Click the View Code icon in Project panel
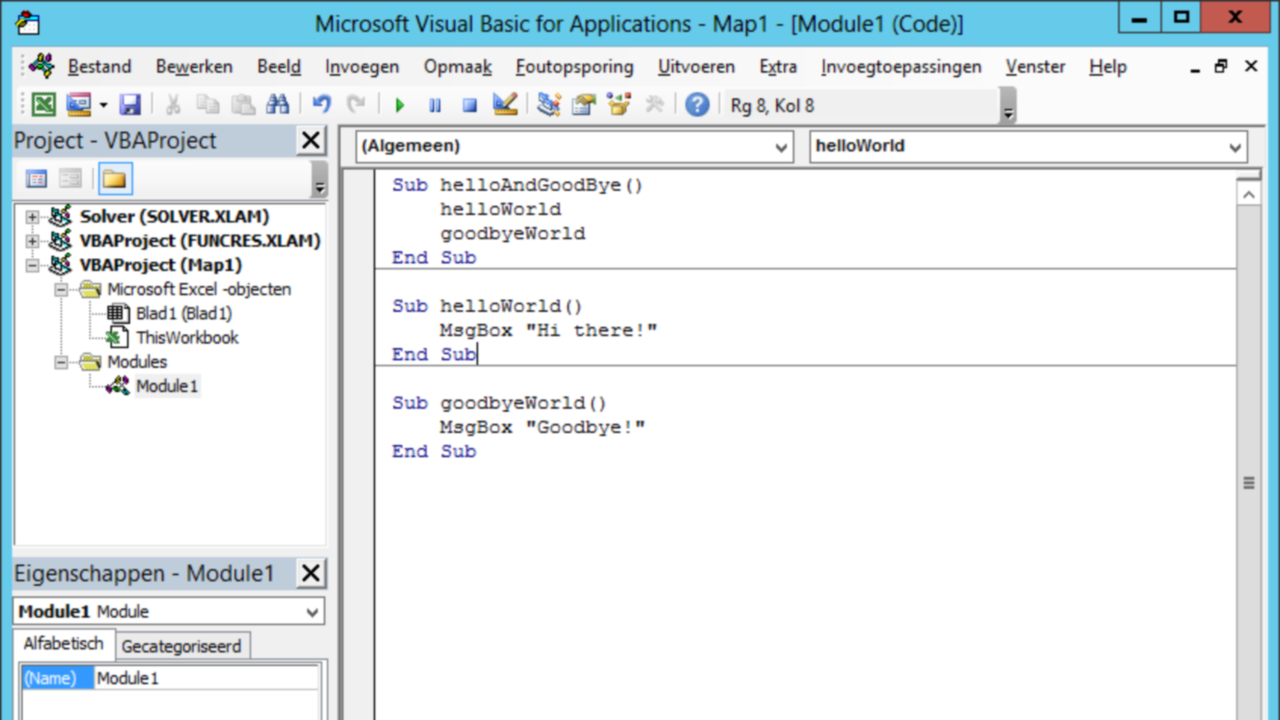 (x=37, y=179)
